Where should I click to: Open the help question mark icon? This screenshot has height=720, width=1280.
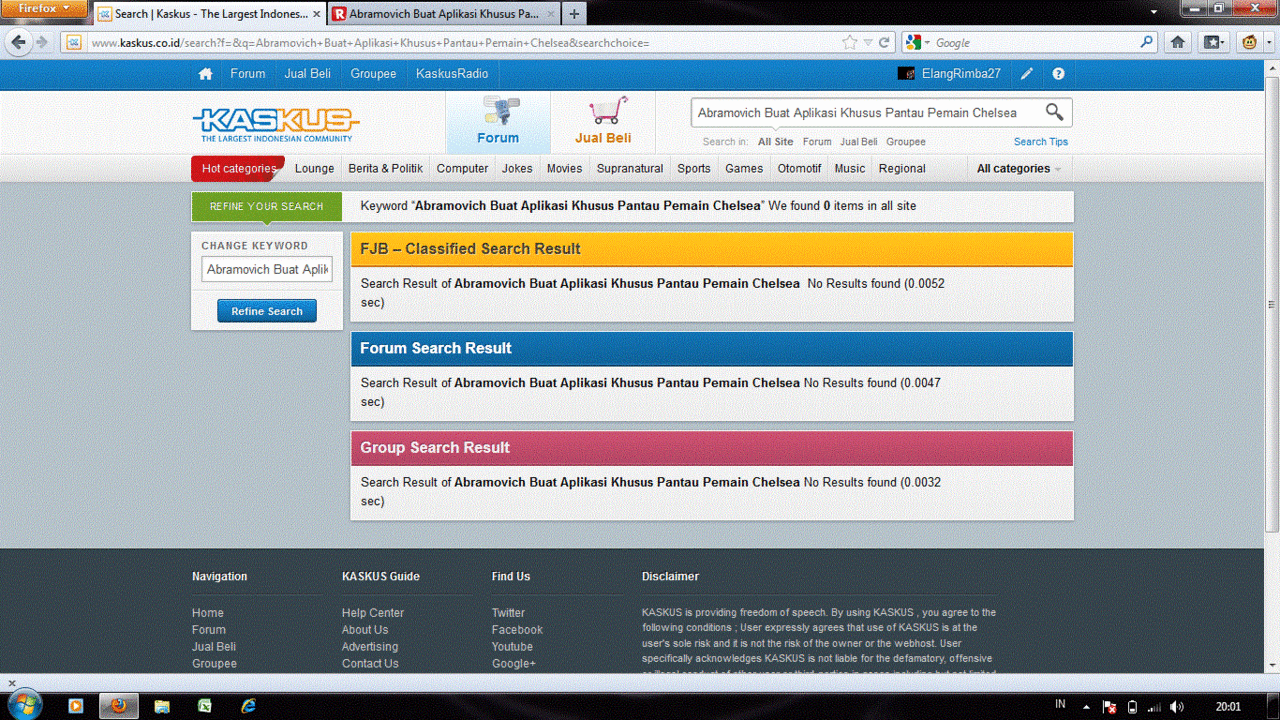point(1058,74)
